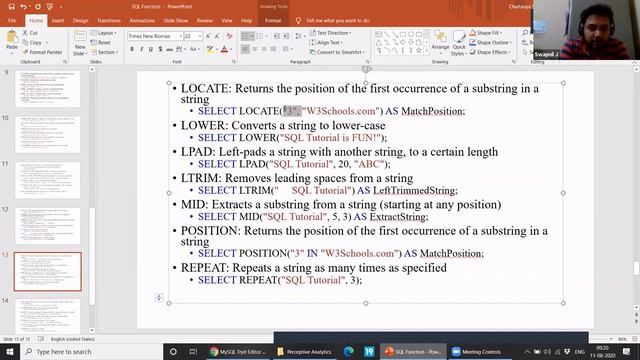
Task: Select slide 10 thumbnail
Action: coord(48,134)
